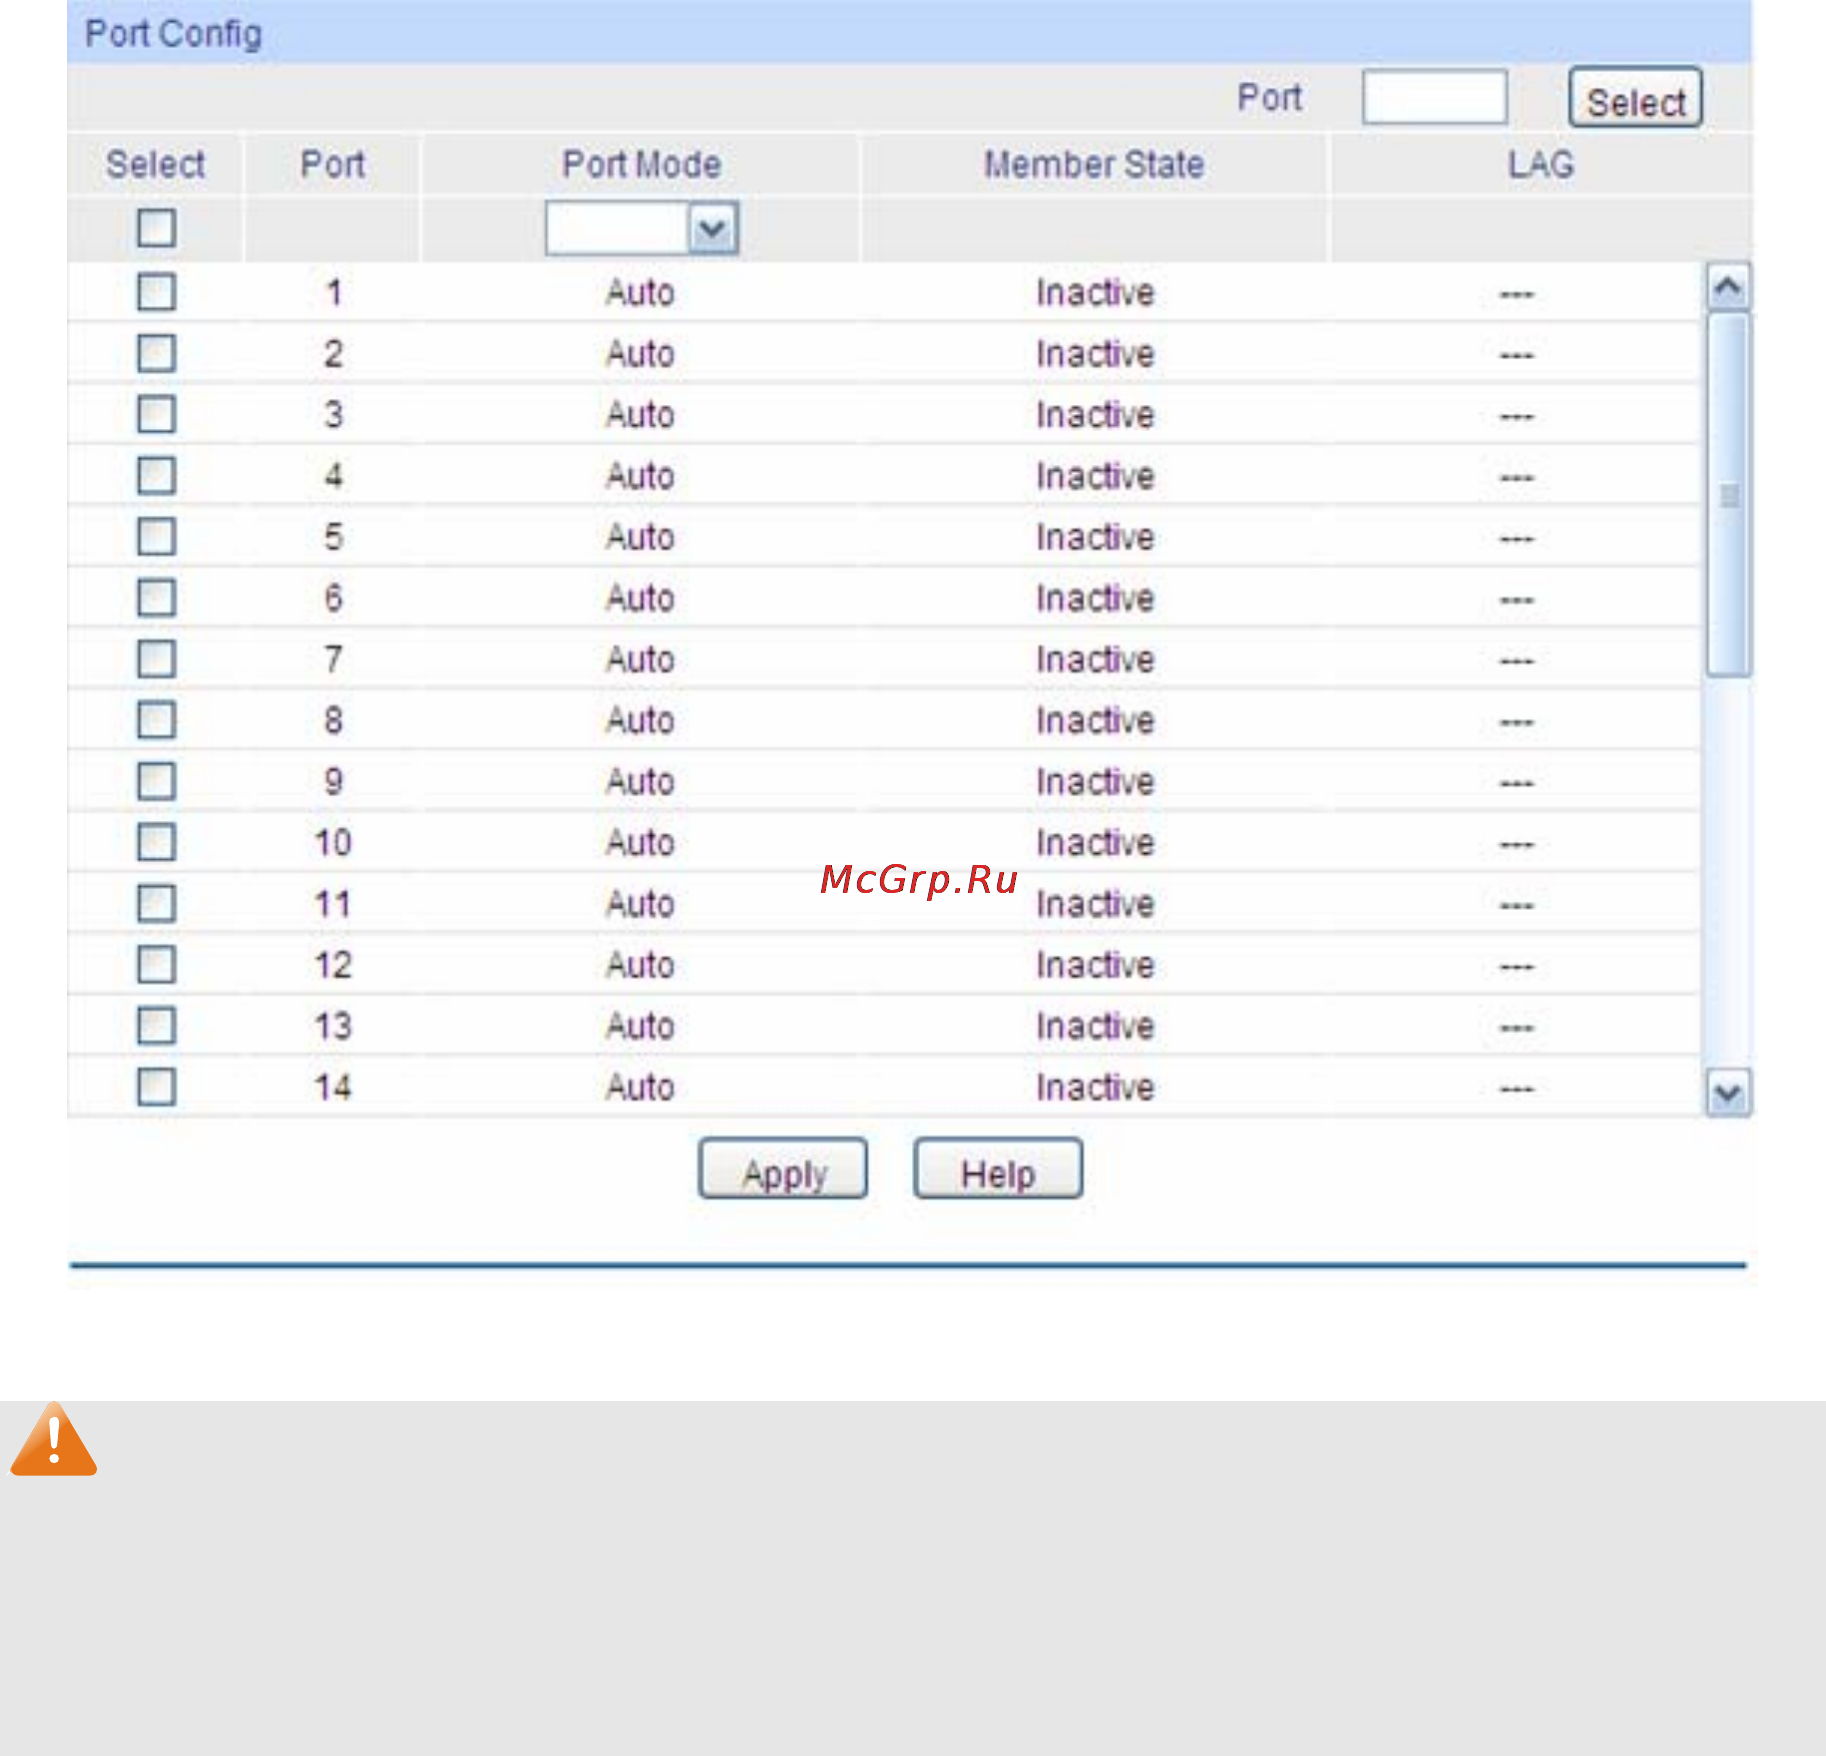This screenshot has width=1826, height=1756.
Task: Check the box for port 2
Action: point(156,353)
